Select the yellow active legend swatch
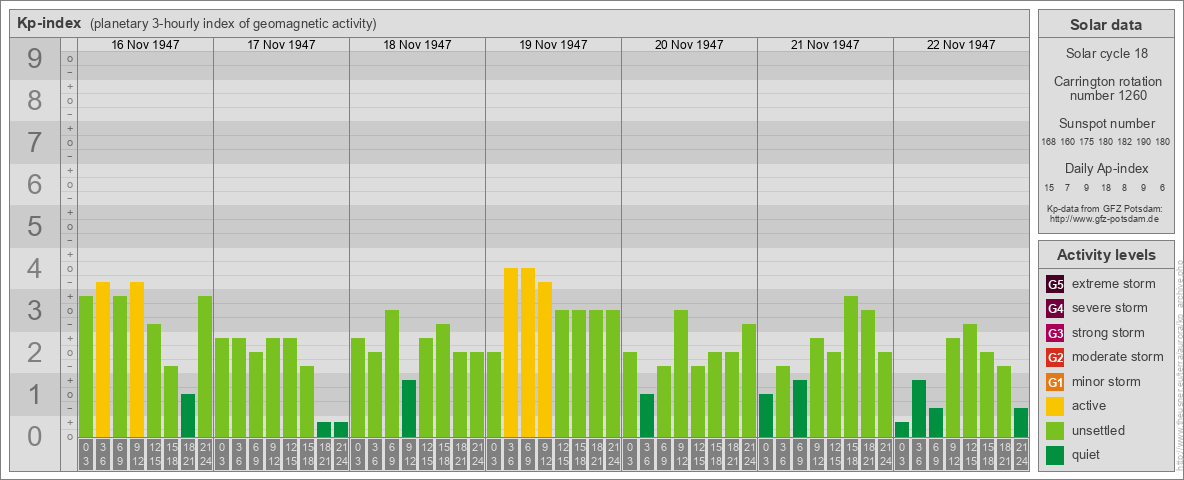This screenshot has height=480, width=1184. 1055,406
